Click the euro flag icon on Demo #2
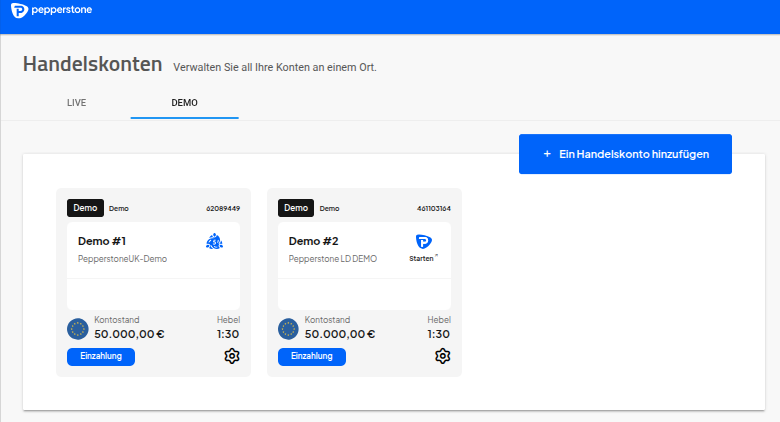This screenshot has width=780, height=422. (x=289, y=328)
